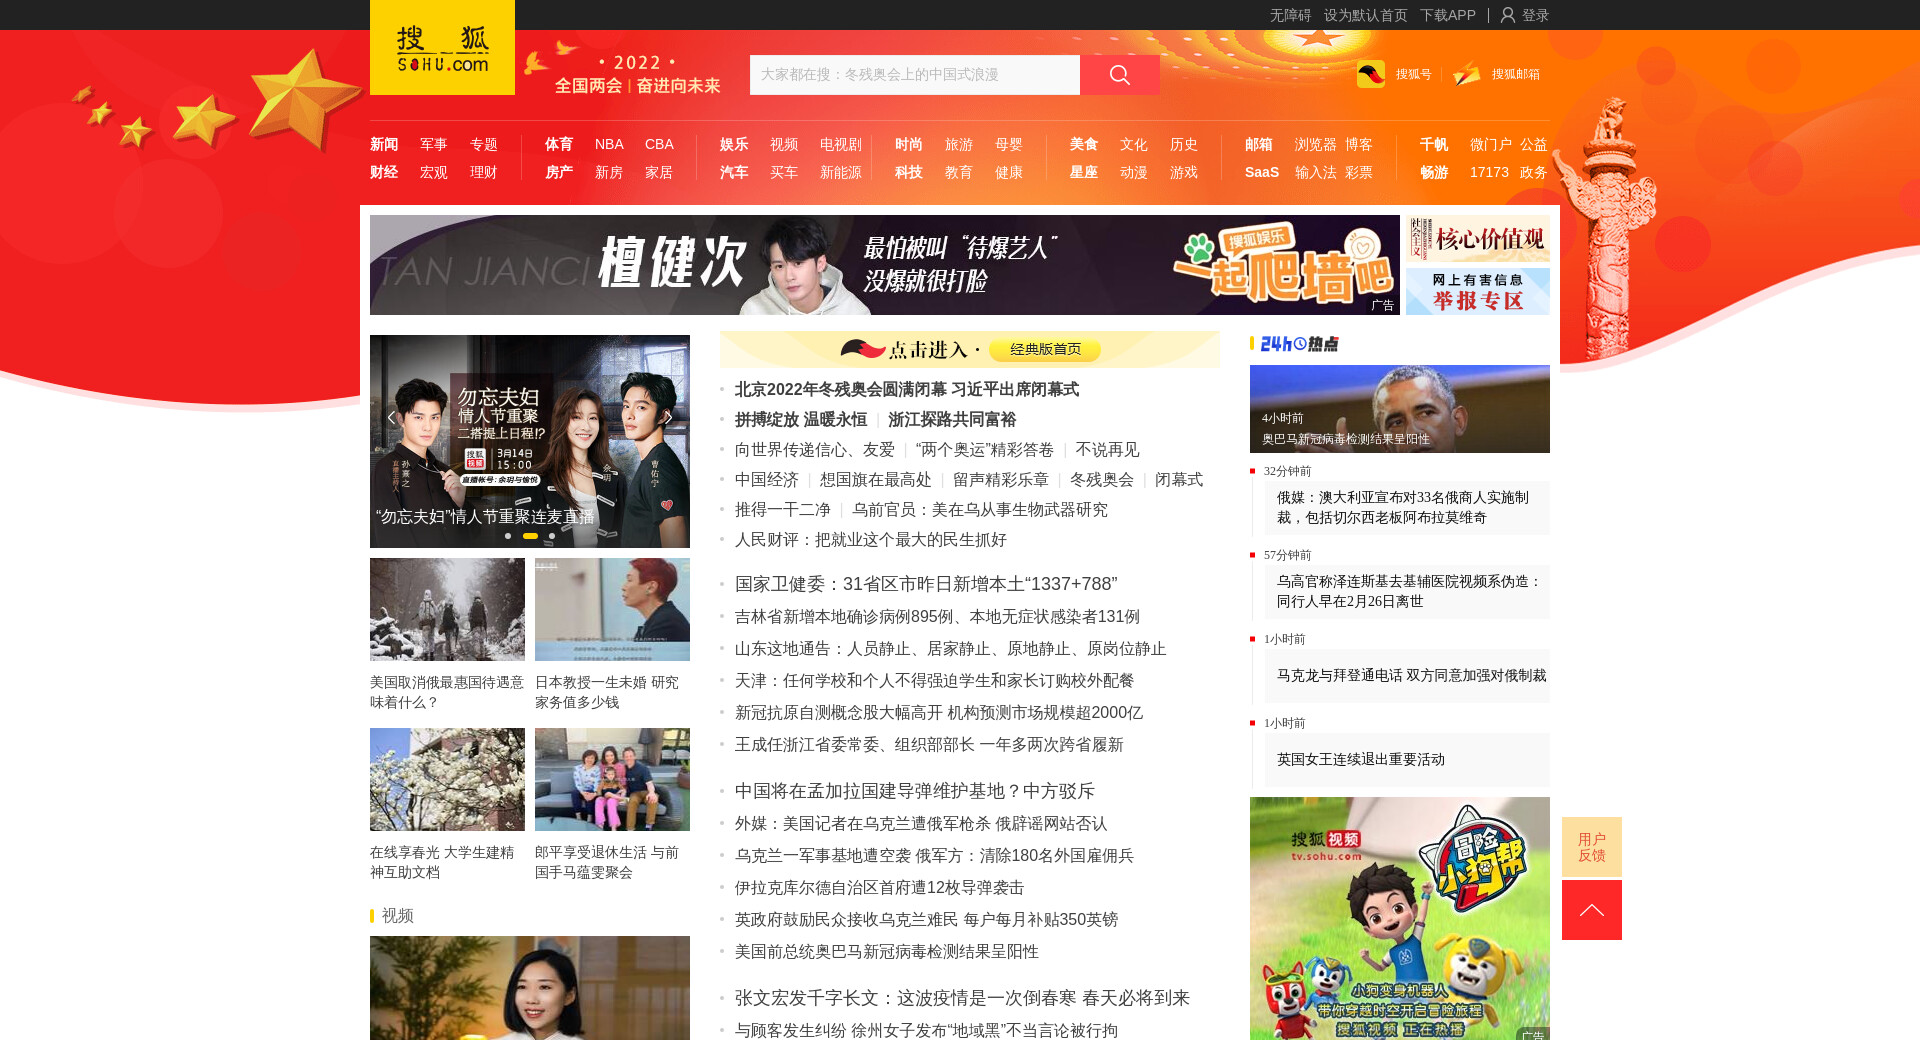This screenshot has height=1040, width=1920.
Task: Show previous slide in the carousel
Action: click(391, 417)
